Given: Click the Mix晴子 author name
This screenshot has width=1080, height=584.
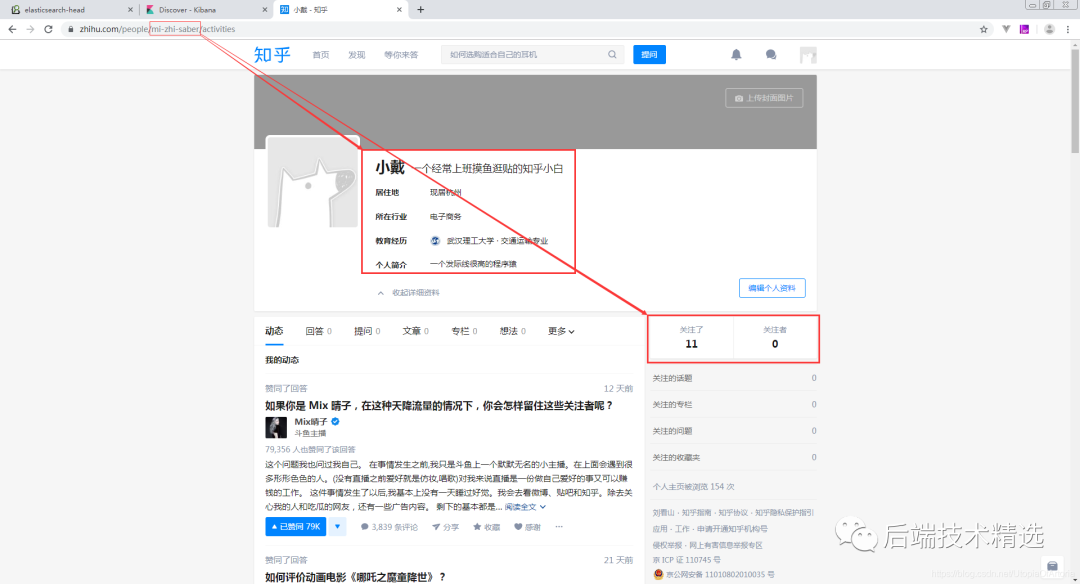Looking at the screenshot, I should [x=311, y=421].
